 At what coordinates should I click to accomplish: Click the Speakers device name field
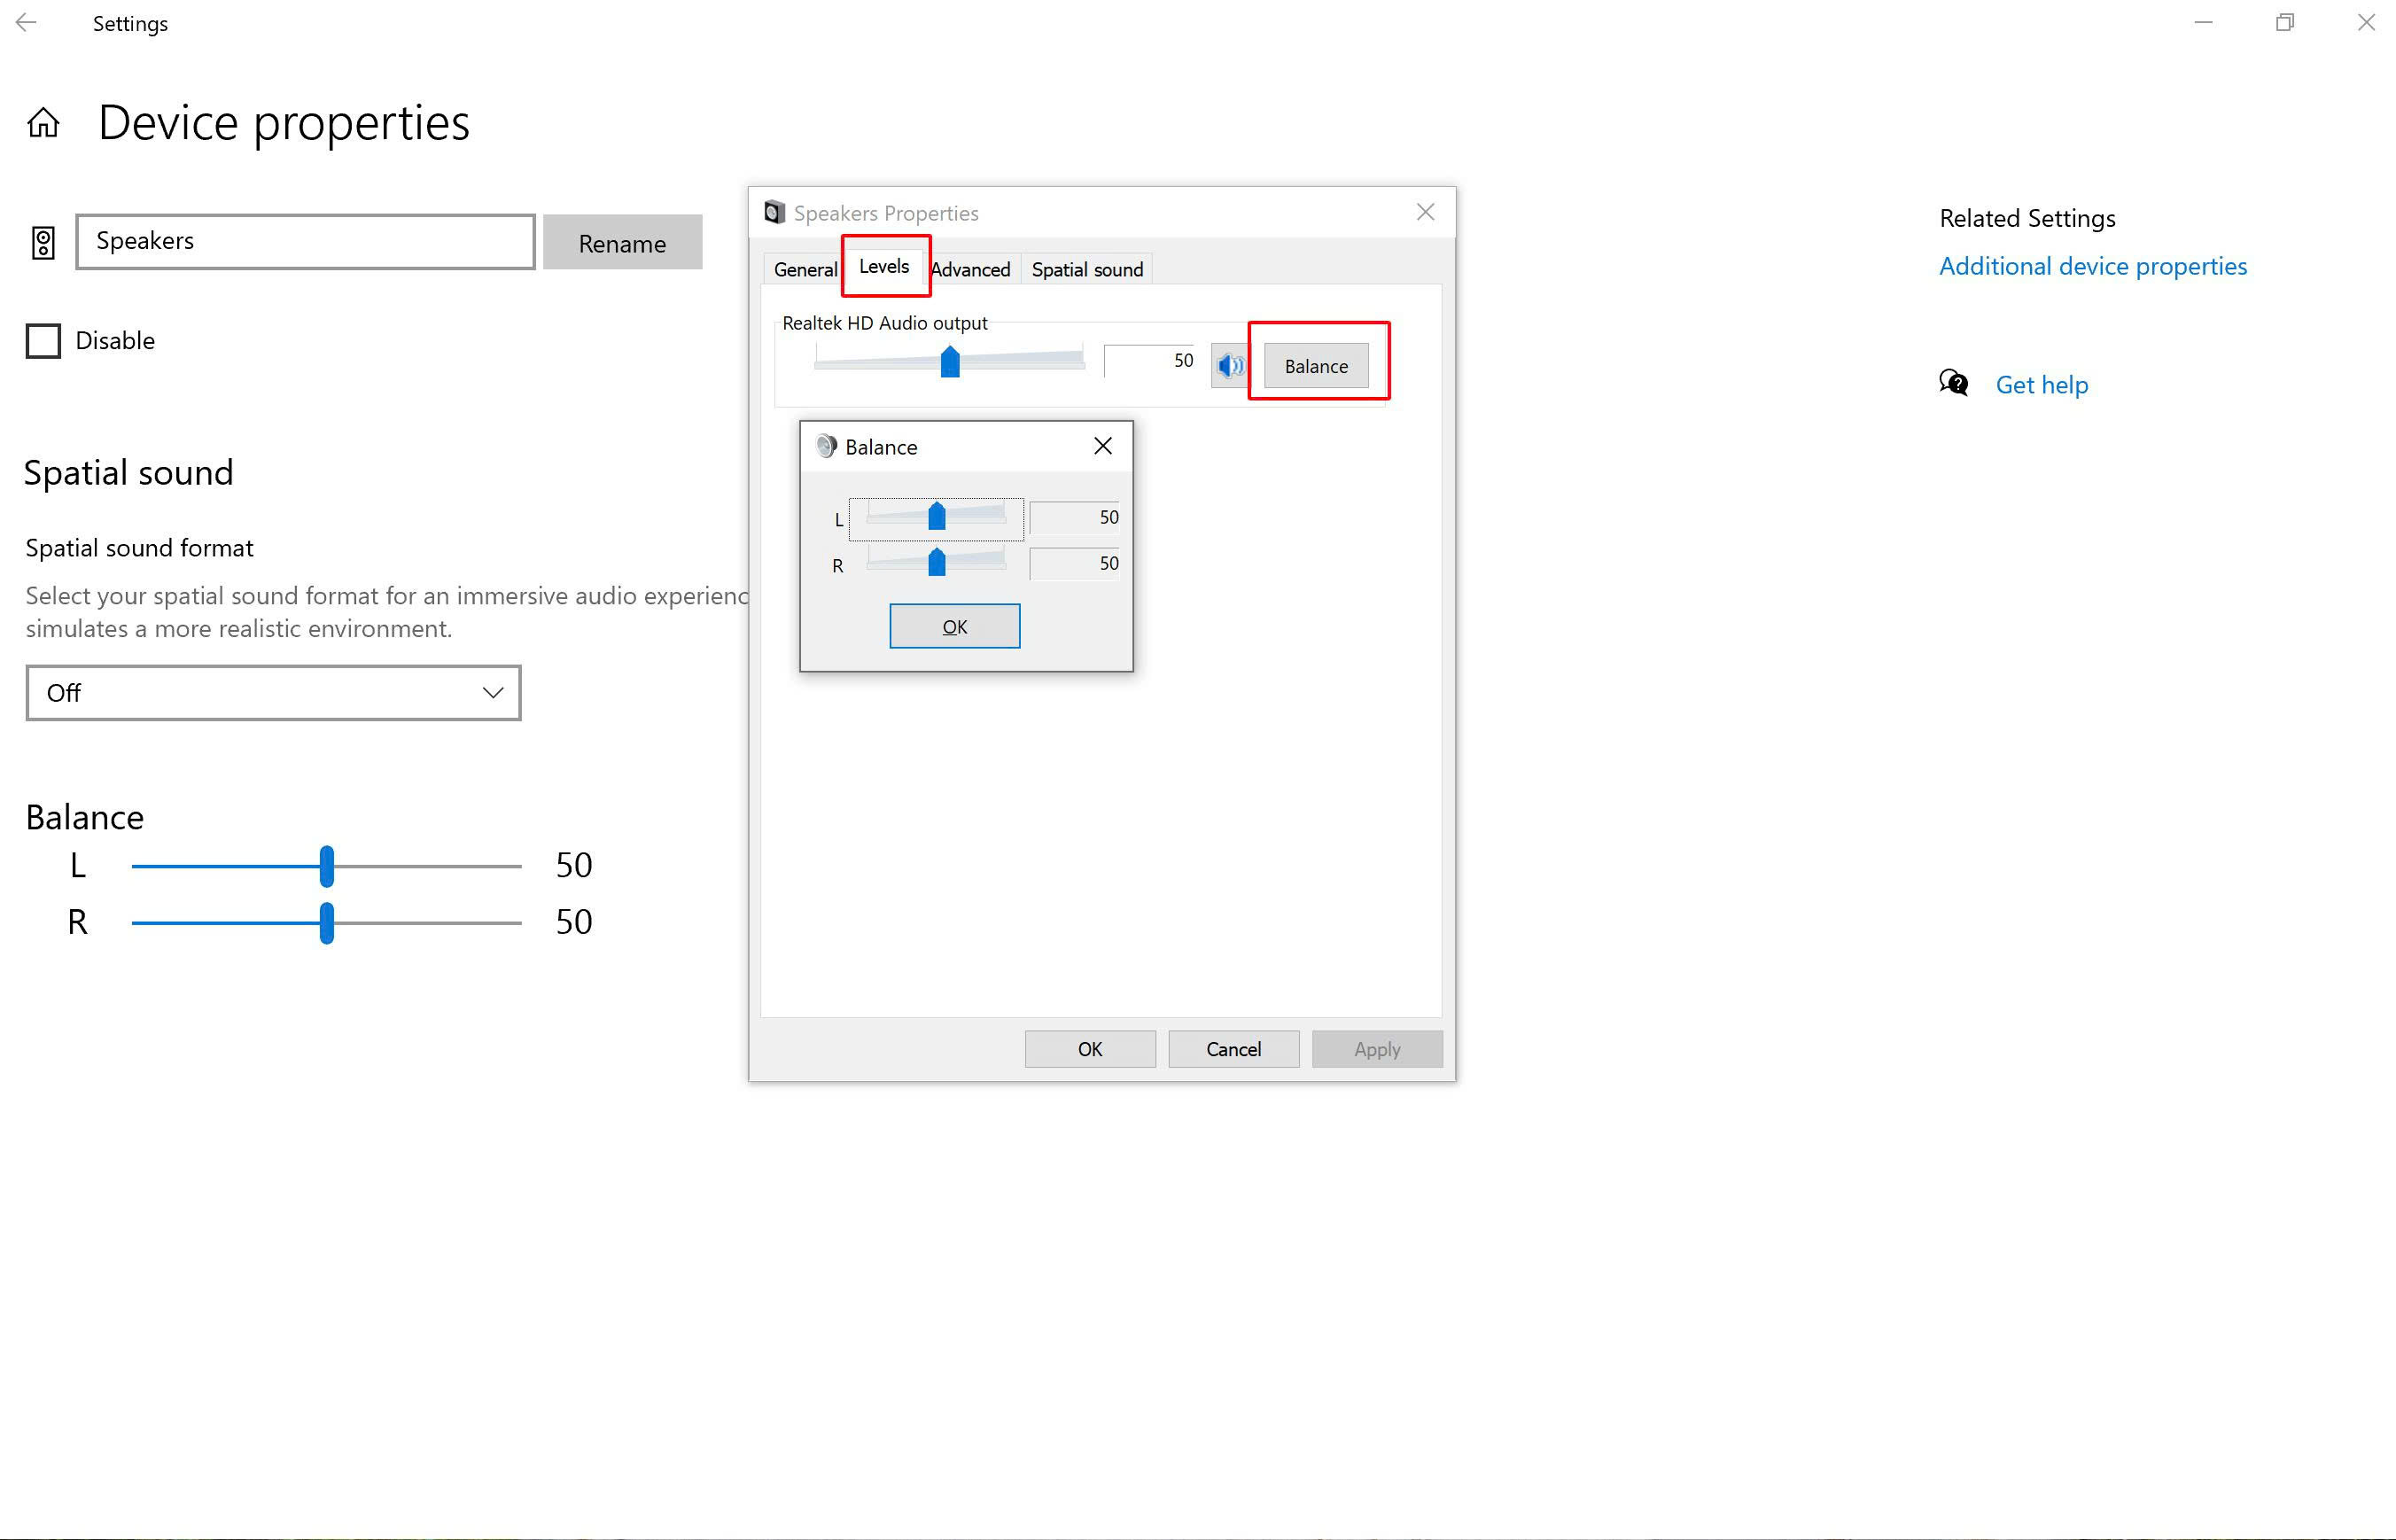tap(305, 241)
